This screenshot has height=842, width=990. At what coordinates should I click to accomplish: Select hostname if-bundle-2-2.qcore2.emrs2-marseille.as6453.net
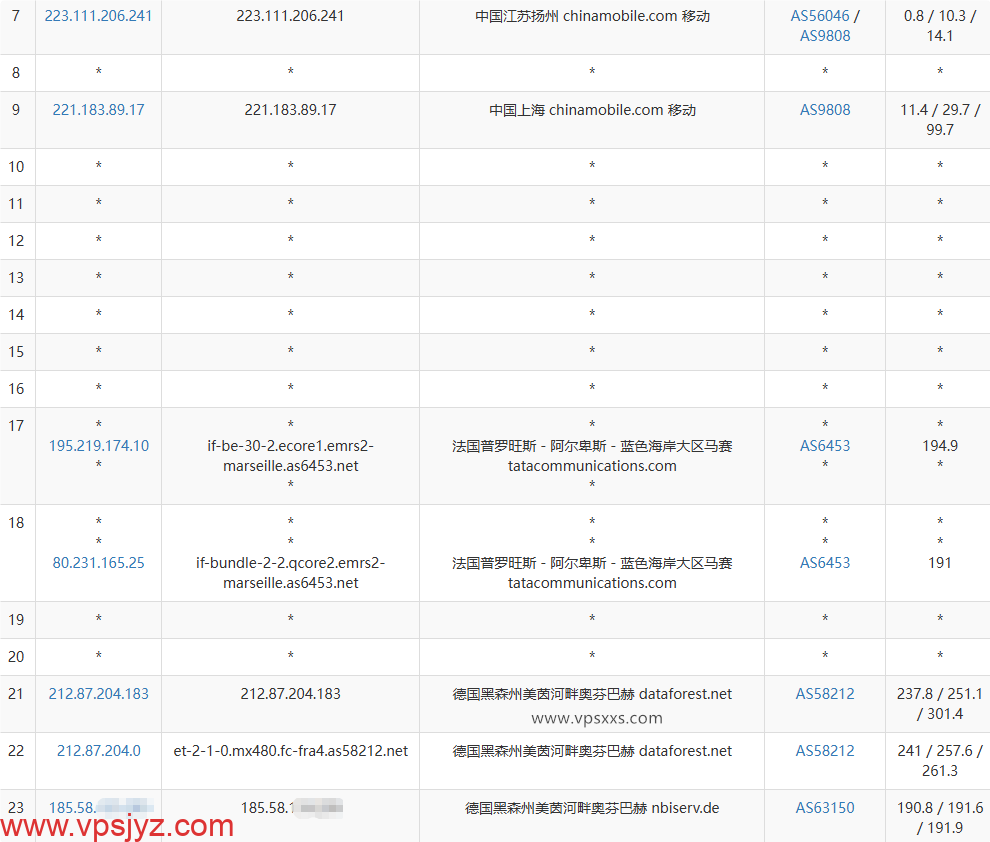[x=290, y=572]
